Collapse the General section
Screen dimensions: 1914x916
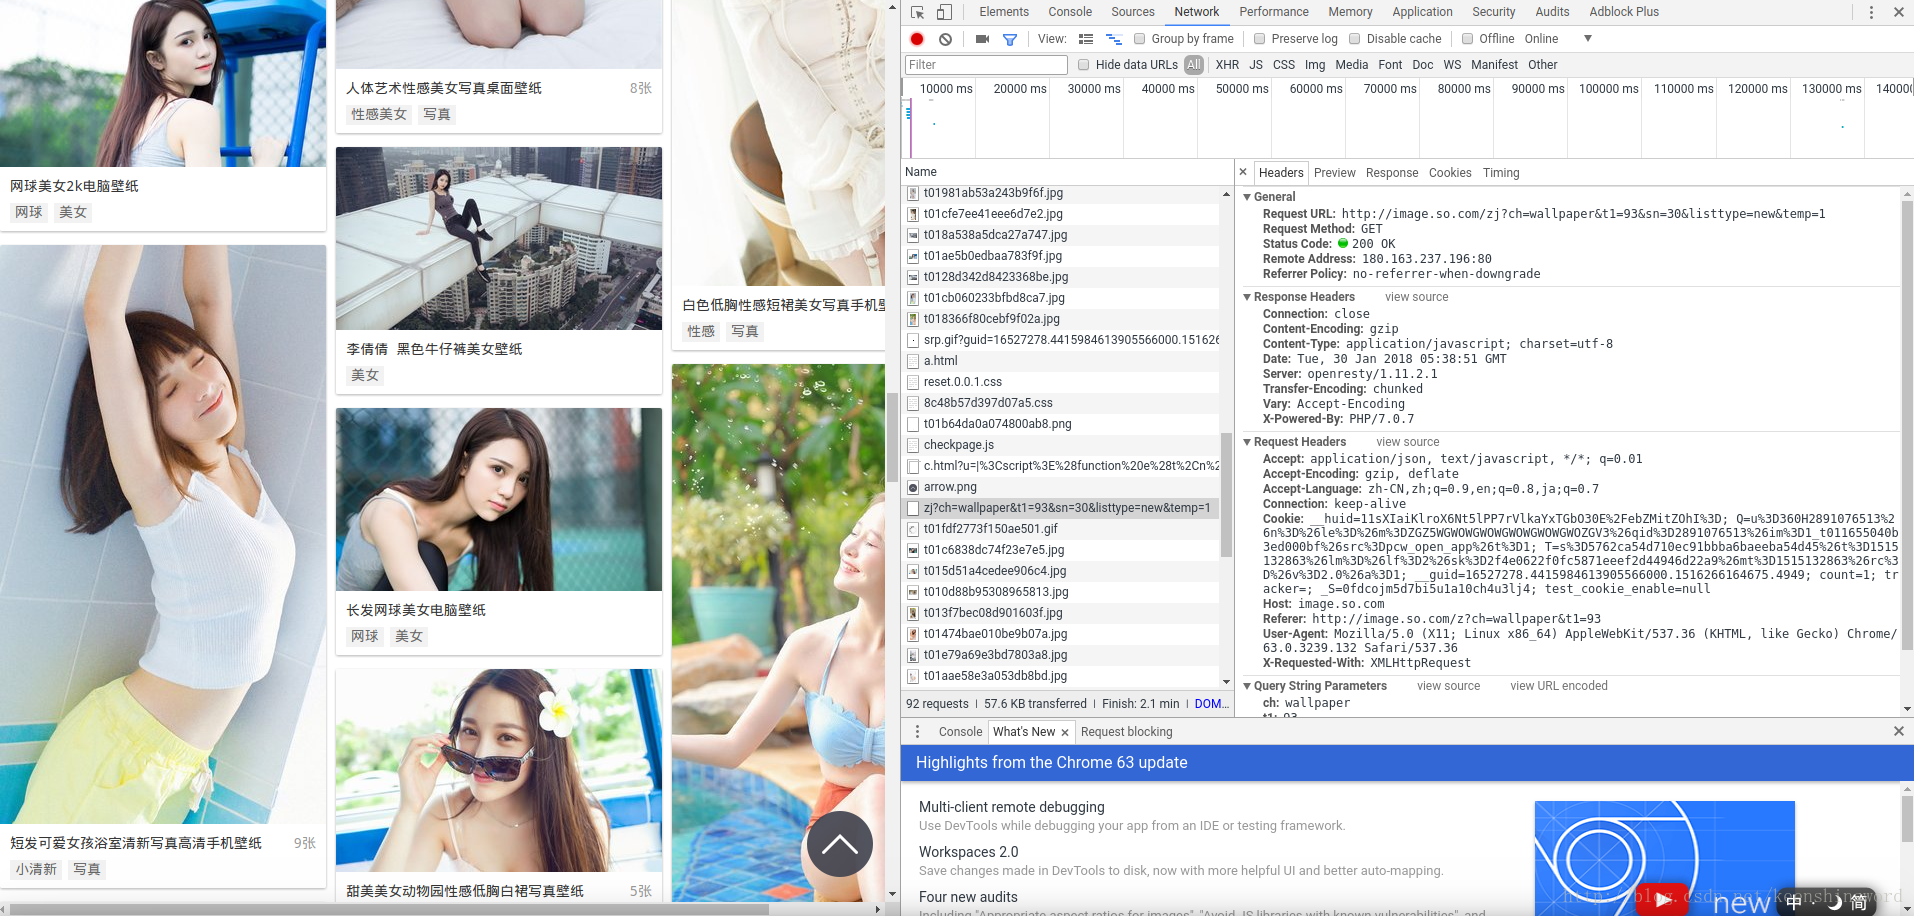[1247, 197]
